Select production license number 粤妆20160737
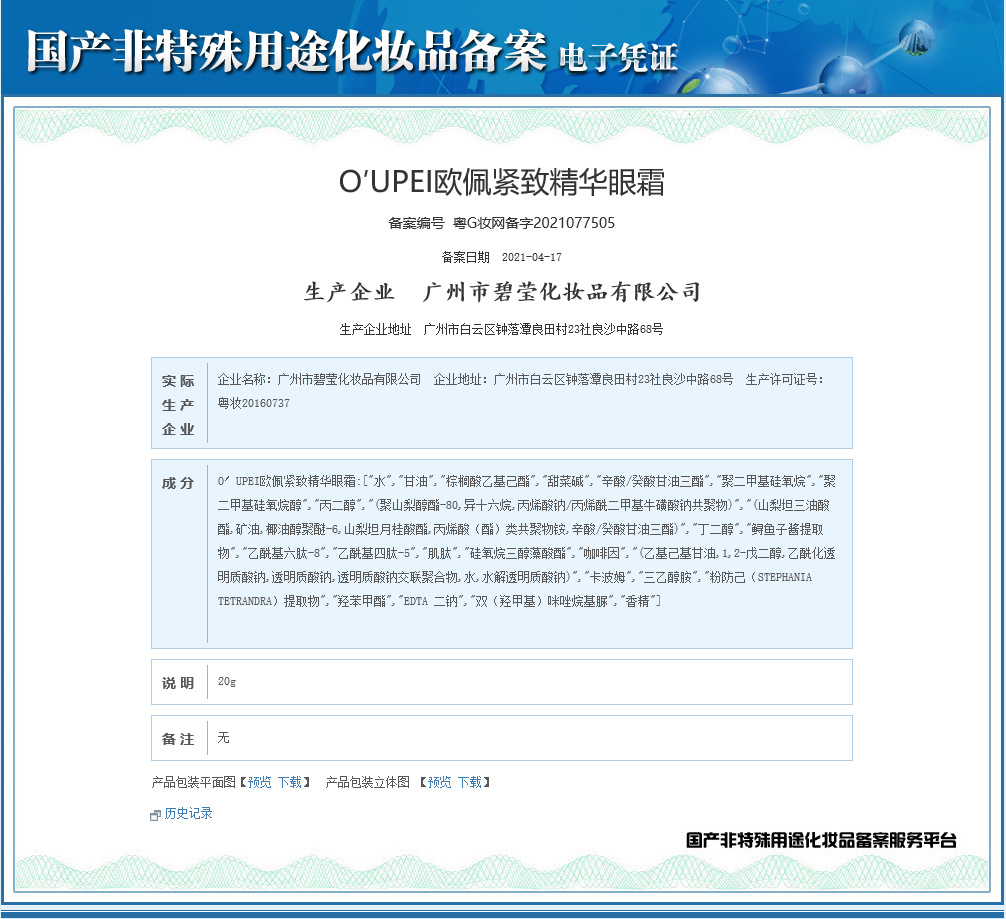1006x919 pixels. 253,404
